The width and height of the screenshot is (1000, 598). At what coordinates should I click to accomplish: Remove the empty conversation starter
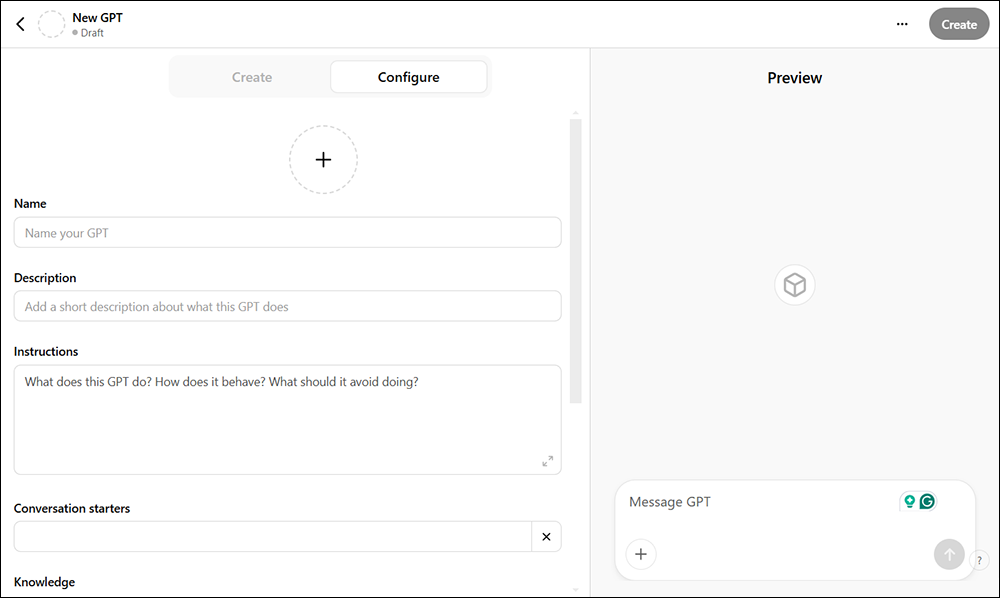[x=546, y=536]
